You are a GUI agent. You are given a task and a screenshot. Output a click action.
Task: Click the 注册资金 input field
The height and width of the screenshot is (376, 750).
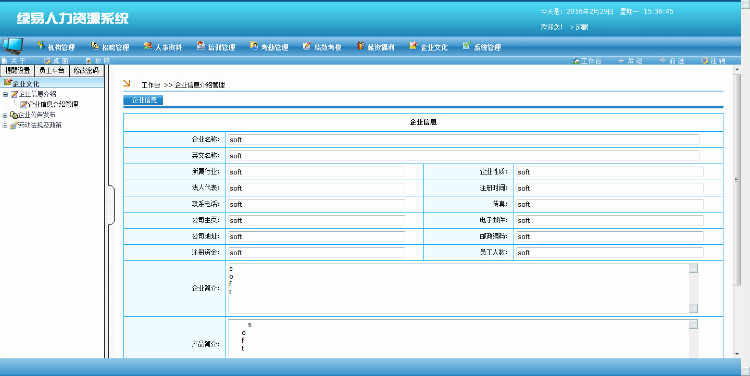click(316, 253)
